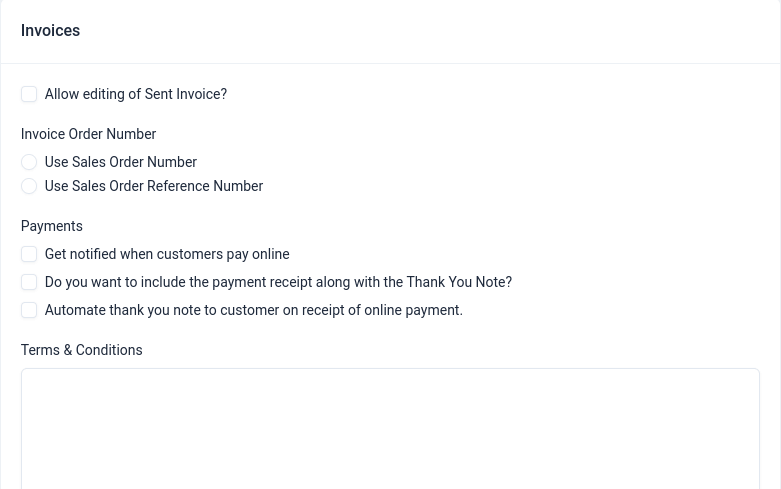This screenshot has height=489, width=781.
Task: Click the words 'Thank You Note?' in the receipt option
Action: coord(459,282)
